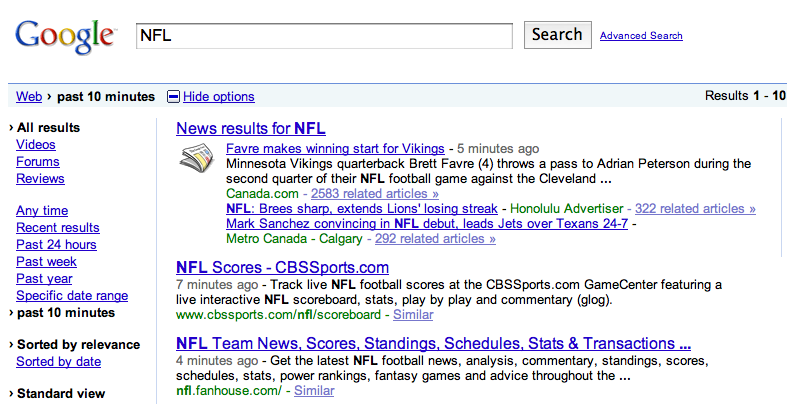The width and height of the screenshot is (787, 404).
Task: Open the Specific date range option
Action: pyautogui.click(x=72, y=296)
